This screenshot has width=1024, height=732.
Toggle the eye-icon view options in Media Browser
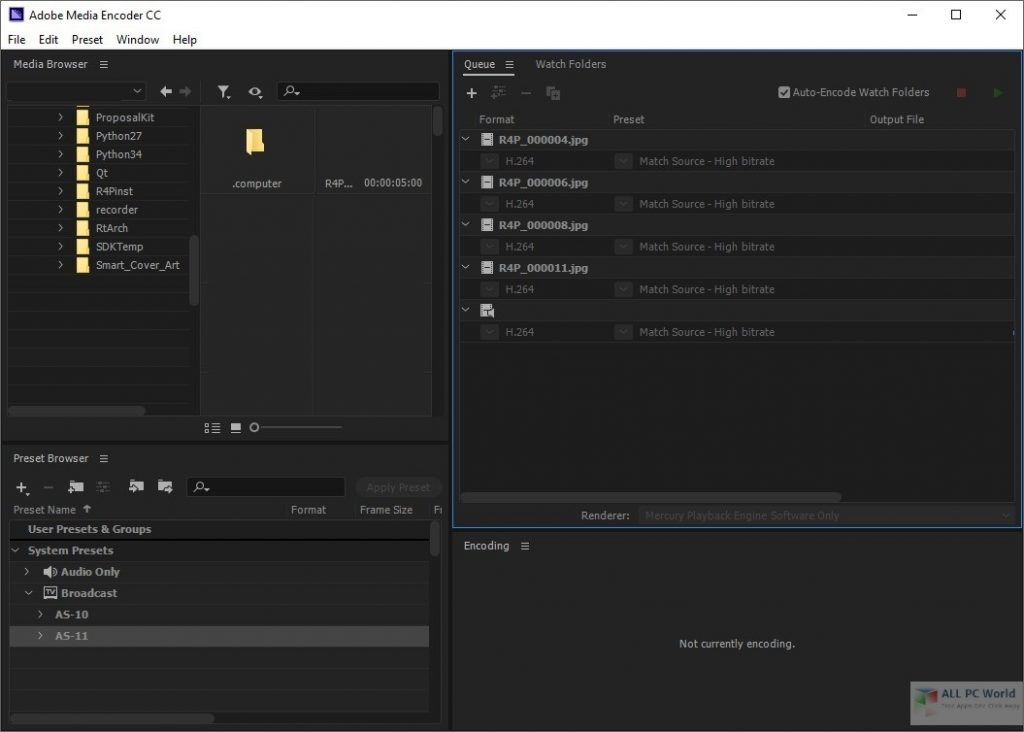pyautogui.click(x=256, y=92)
